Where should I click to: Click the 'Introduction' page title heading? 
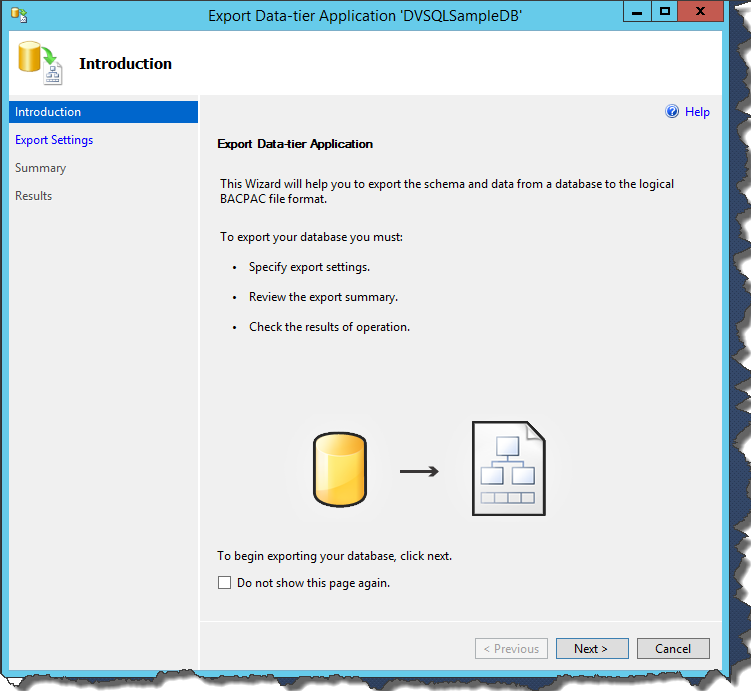pos(125,63)
